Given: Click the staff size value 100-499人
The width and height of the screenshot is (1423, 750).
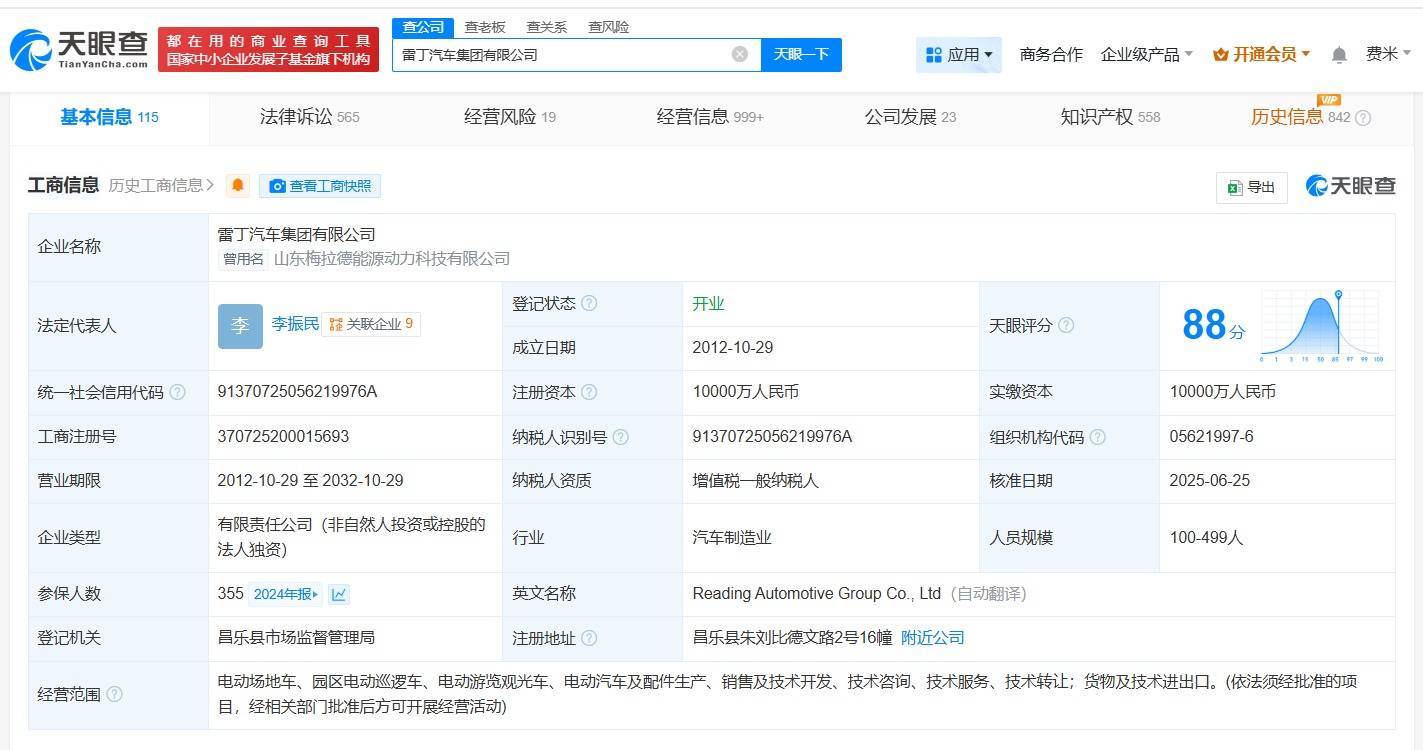Looking at the screenshot, I should 1206,538.
